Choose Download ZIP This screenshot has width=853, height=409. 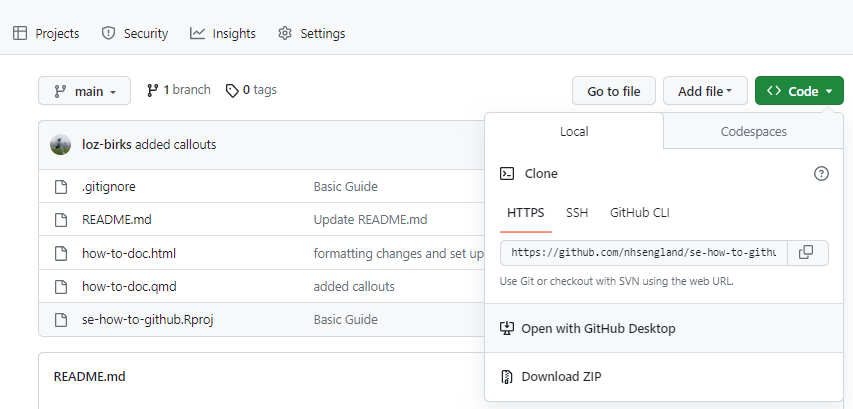[x=561, y=377]
